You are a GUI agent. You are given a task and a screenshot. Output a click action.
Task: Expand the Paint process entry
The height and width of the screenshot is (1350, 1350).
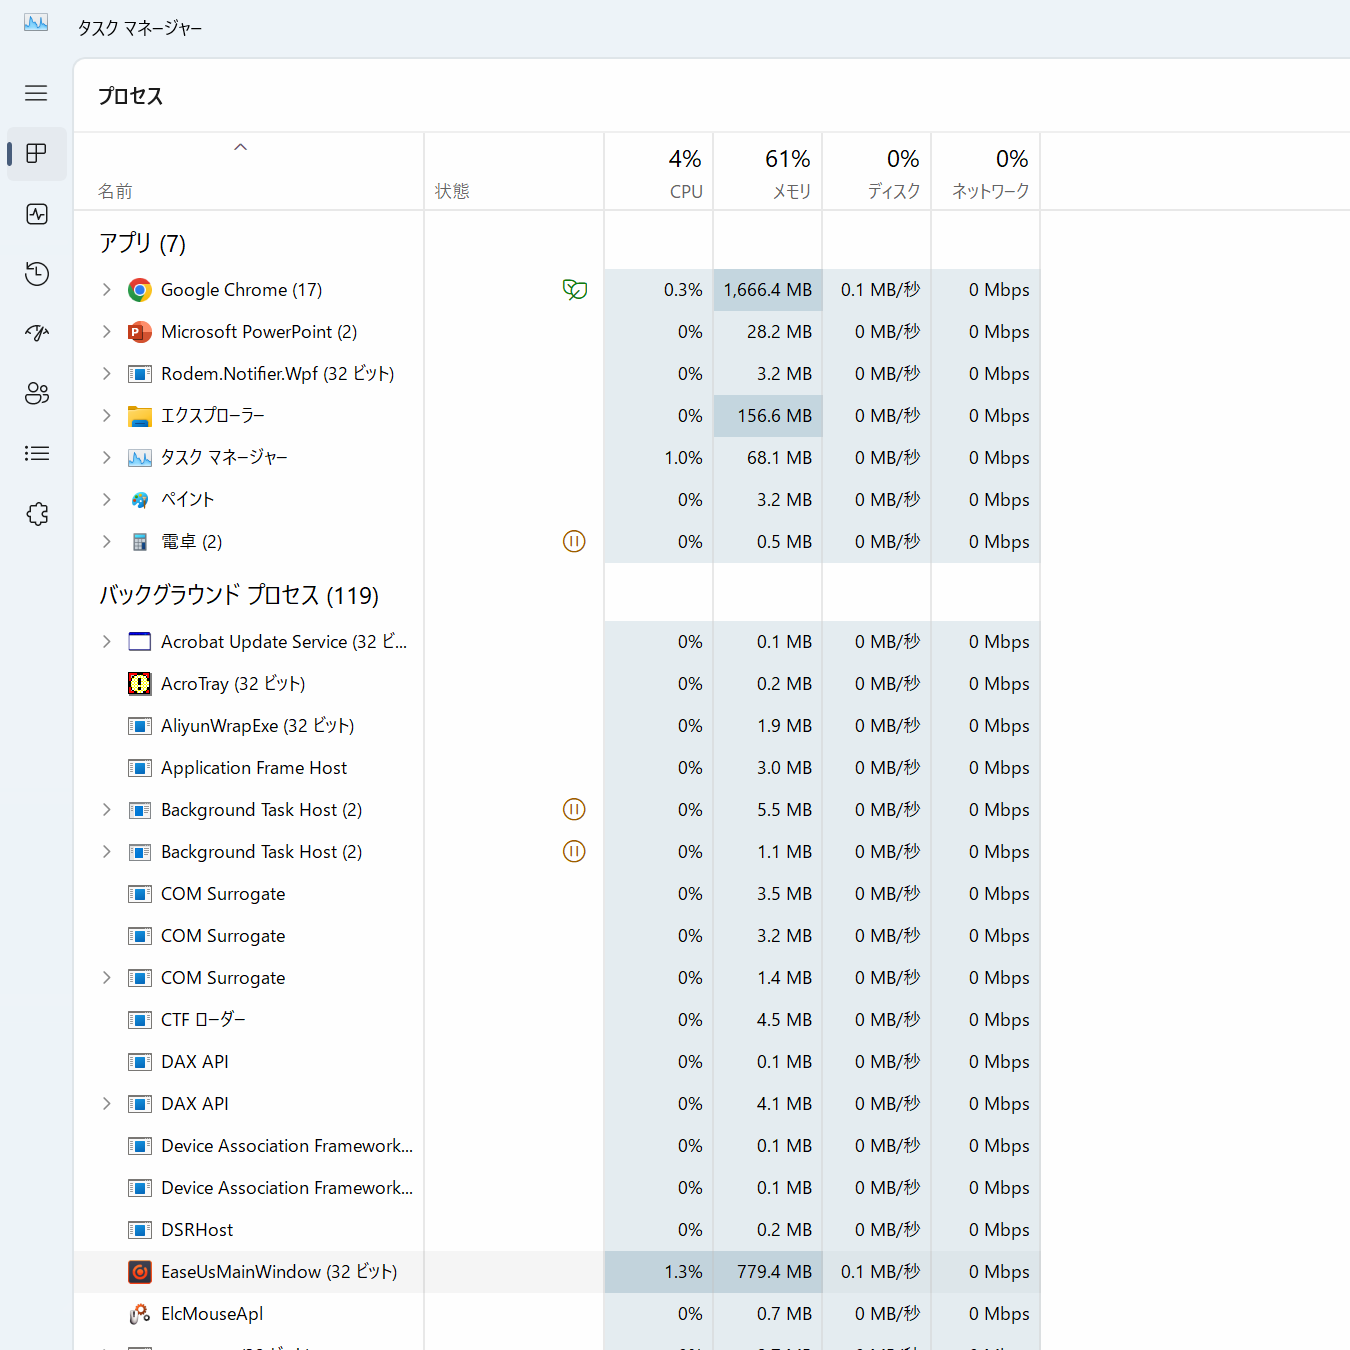point(106,500)
